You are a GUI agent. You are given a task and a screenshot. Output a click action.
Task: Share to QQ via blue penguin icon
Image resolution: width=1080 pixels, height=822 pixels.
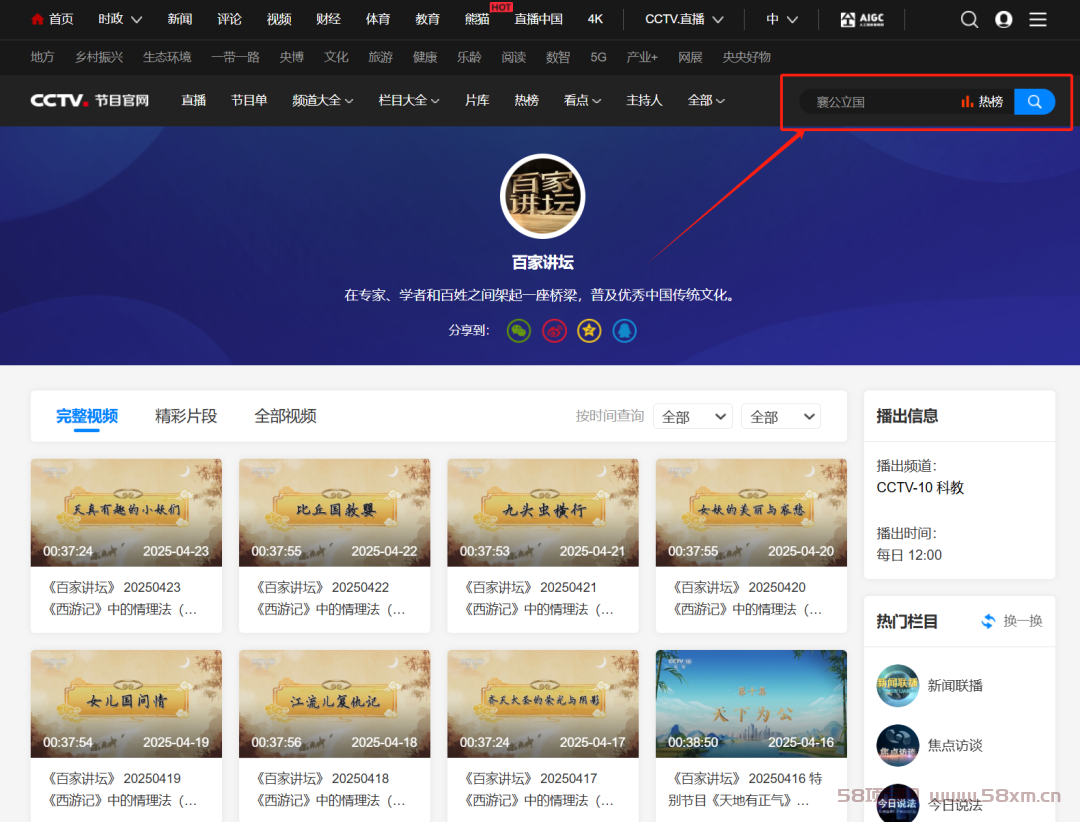625,330
